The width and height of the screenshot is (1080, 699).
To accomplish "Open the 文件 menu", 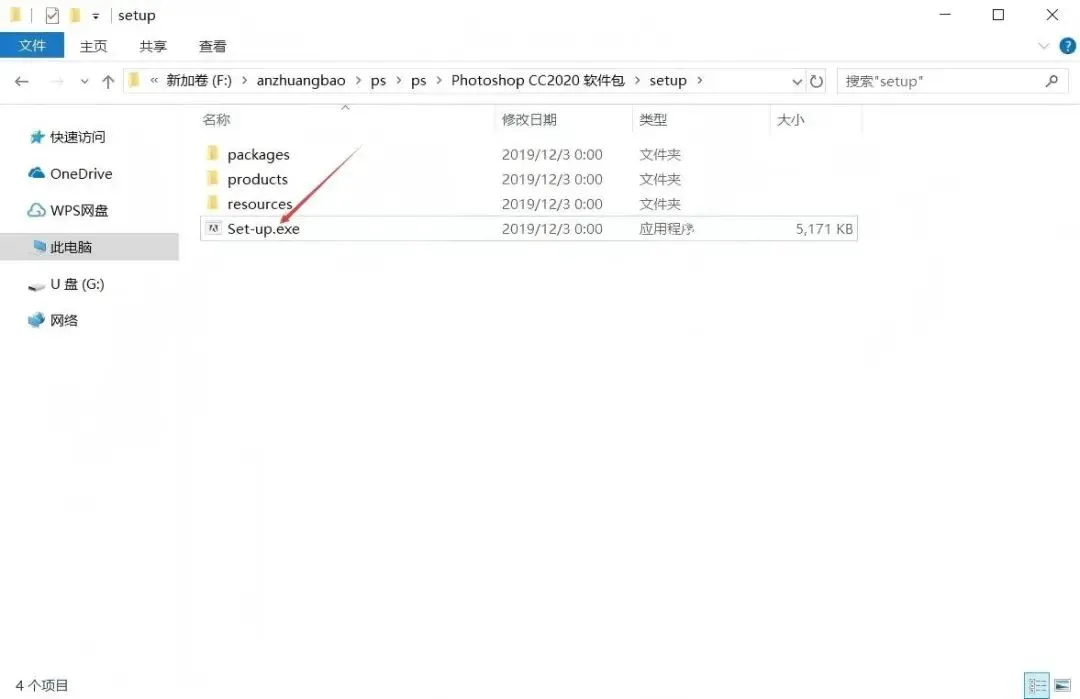I will tap(32, 45).
